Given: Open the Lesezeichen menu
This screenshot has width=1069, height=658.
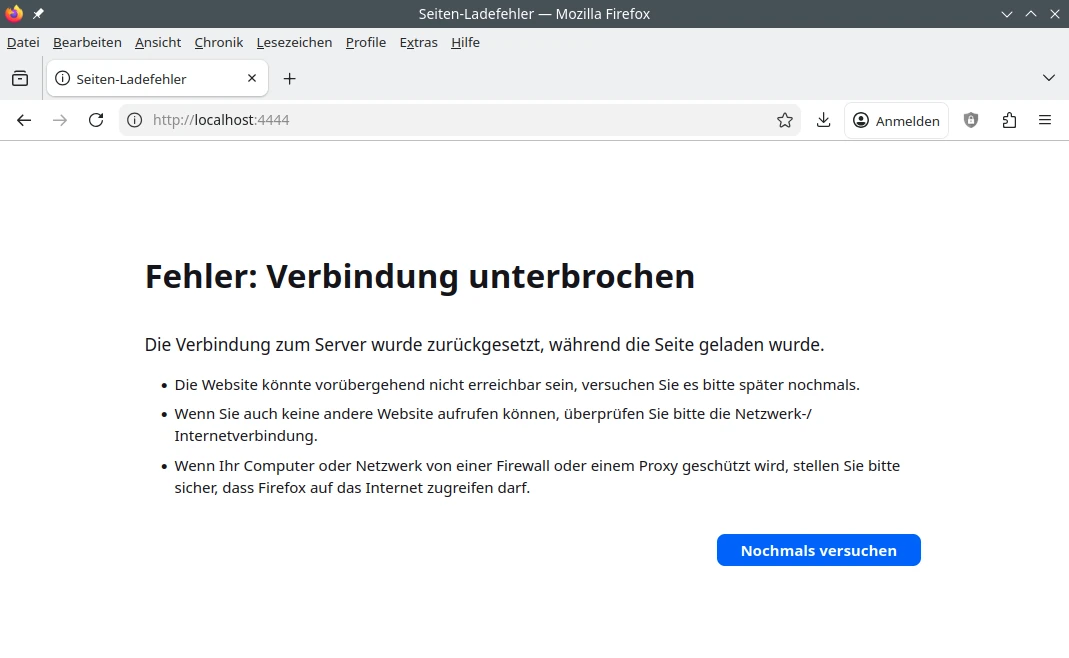Looking at the screenshot, I should (x=295, y=42).
